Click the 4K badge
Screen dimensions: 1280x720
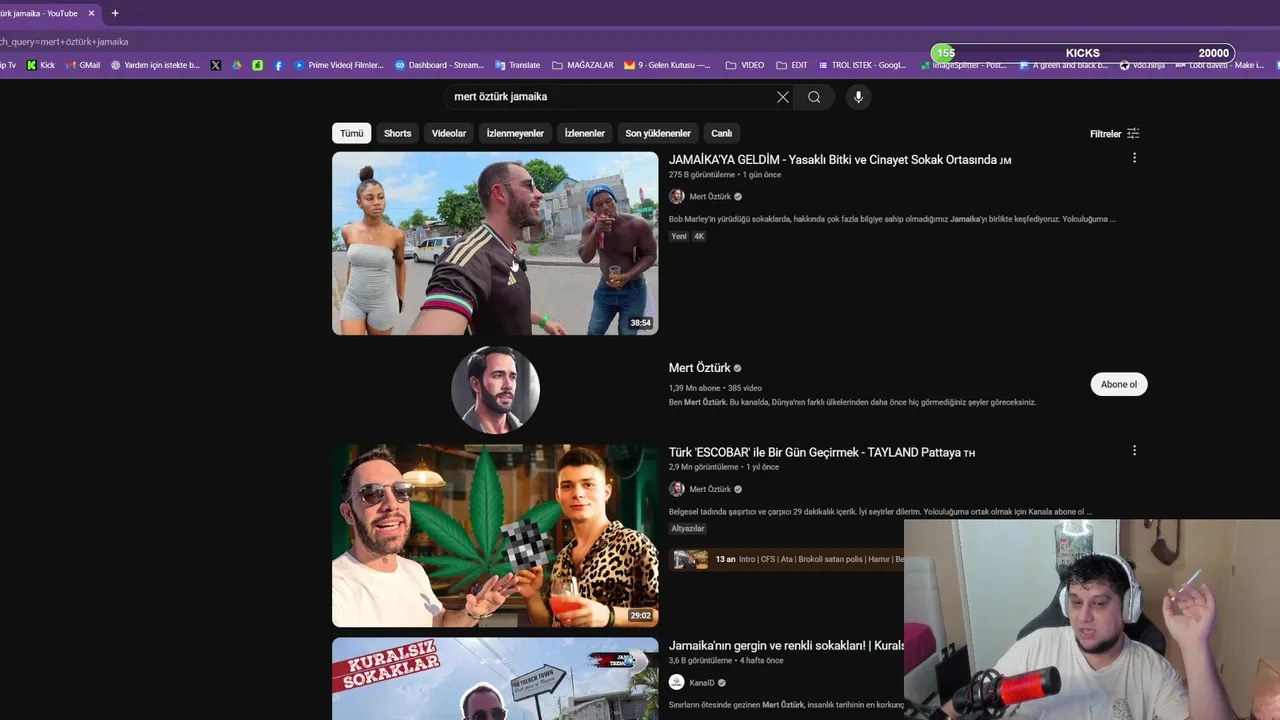point(699,236)
